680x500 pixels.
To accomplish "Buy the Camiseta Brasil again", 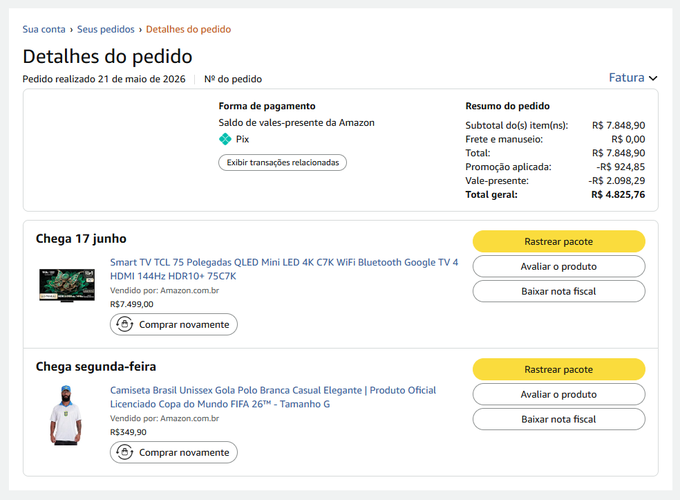I will point(173,452).
